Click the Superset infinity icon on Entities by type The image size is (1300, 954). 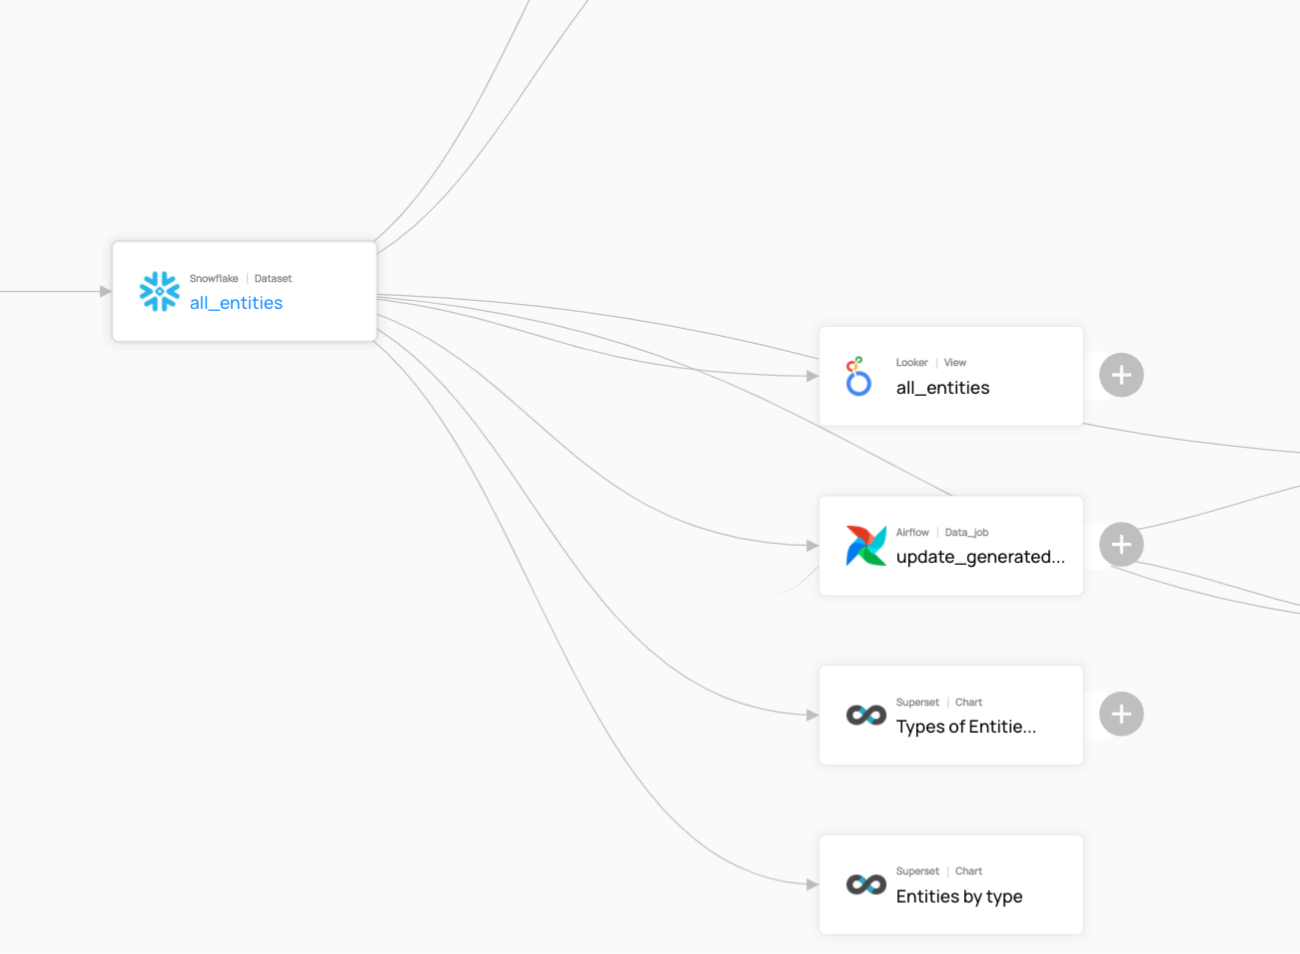coord(865,884)
